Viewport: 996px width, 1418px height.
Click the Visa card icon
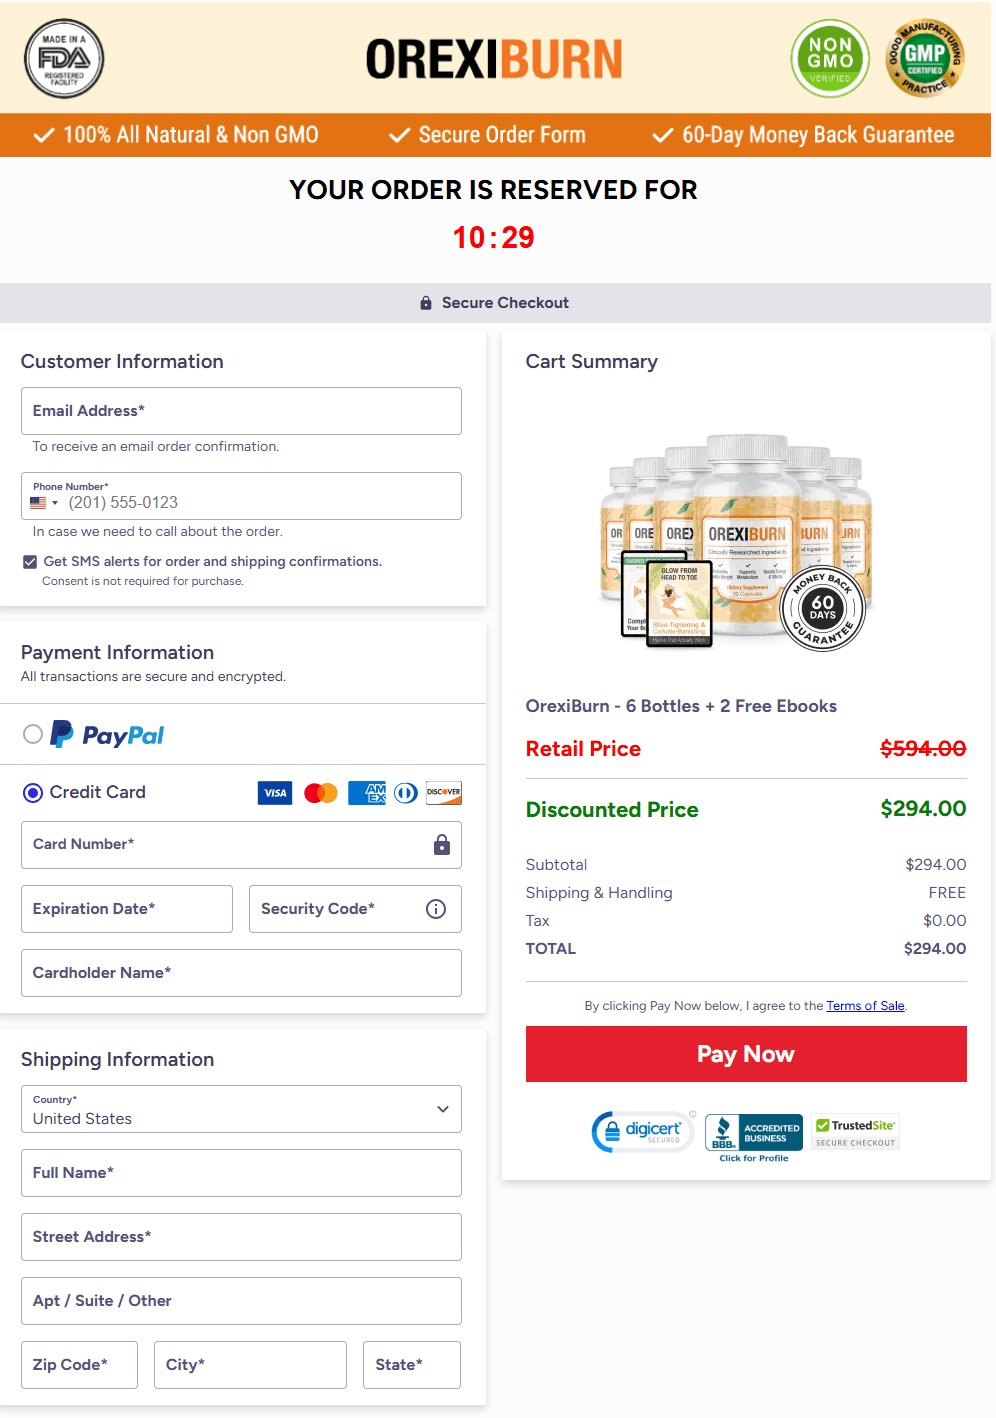(x=274, y=792)
